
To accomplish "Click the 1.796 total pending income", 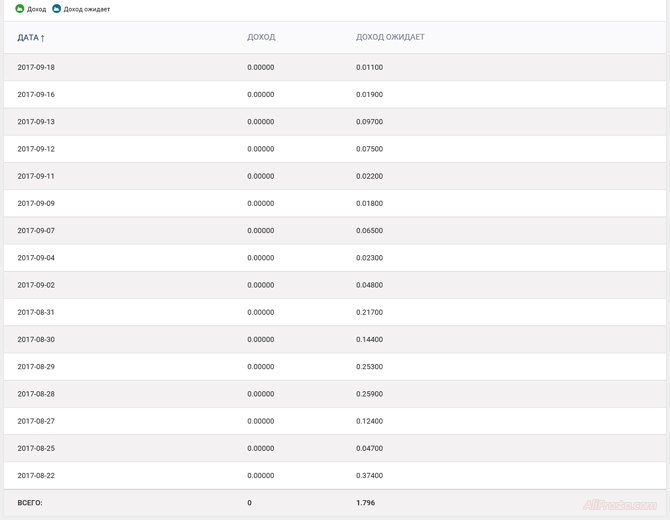I will tap(365, 503).
